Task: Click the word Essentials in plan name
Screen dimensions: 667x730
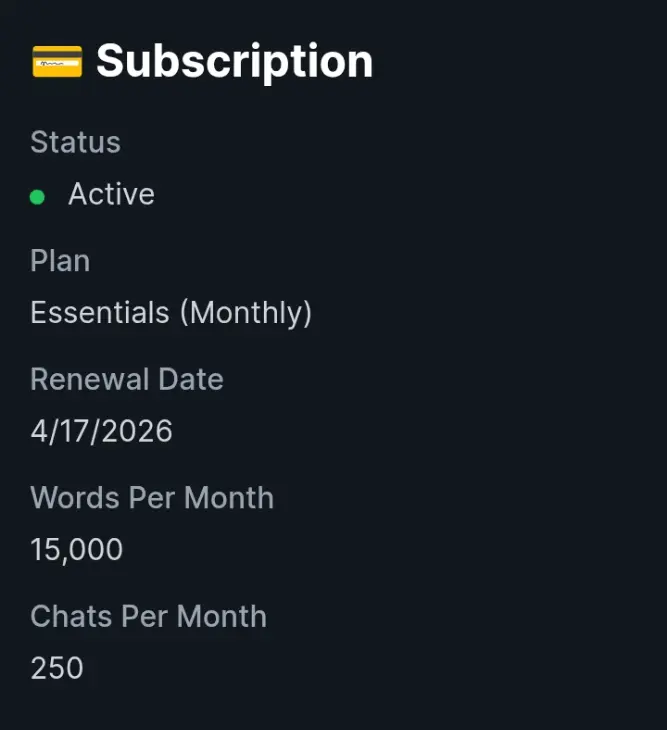Action: 100,312
